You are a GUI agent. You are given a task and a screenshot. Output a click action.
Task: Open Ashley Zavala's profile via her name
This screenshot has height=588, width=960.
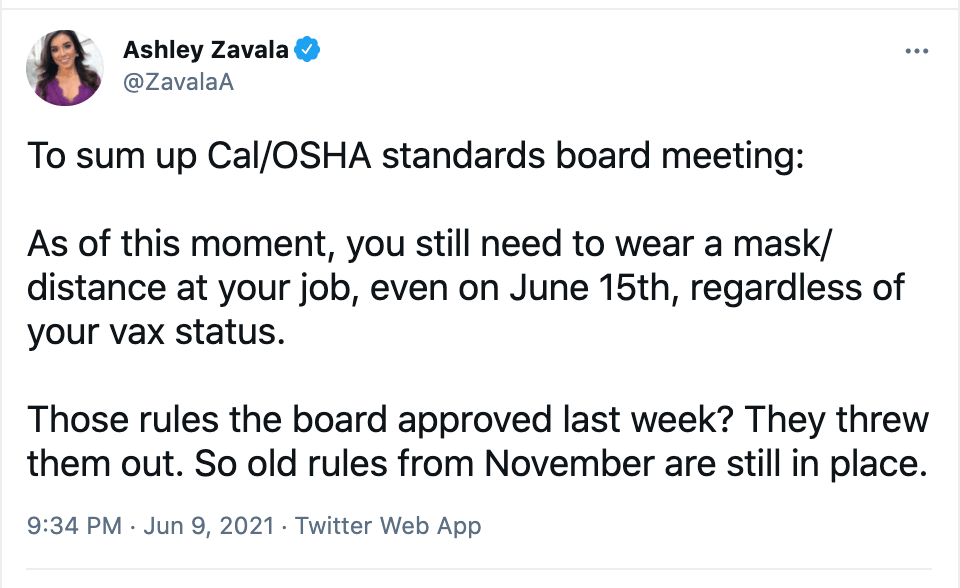click(202, 48)
